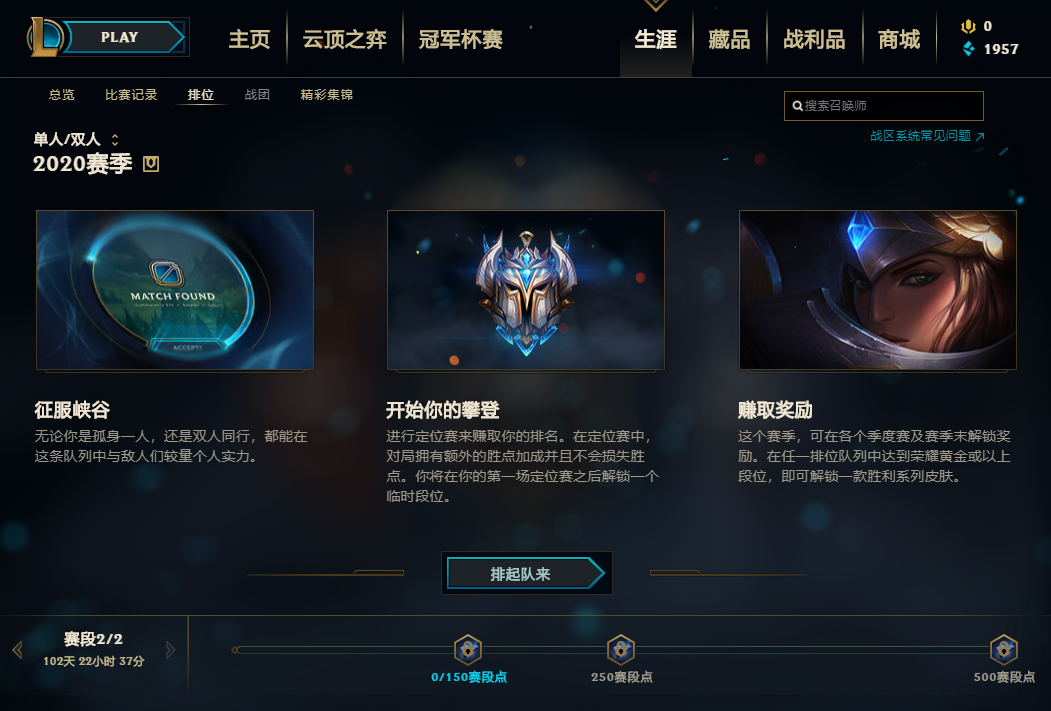Go to next split with right arrow
The width and height of the screenshot is (1051, 711).
(170, 649)
